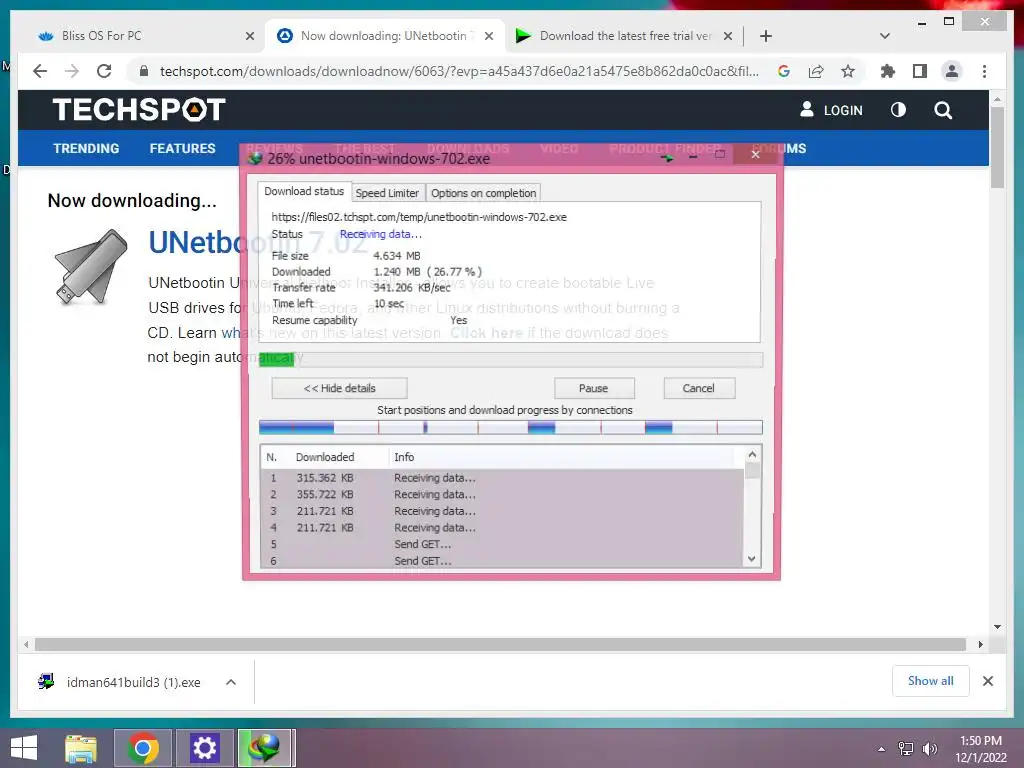Toggle the Chrome side panel icon
Screen dimensions: 1024x768
(920, 71)
